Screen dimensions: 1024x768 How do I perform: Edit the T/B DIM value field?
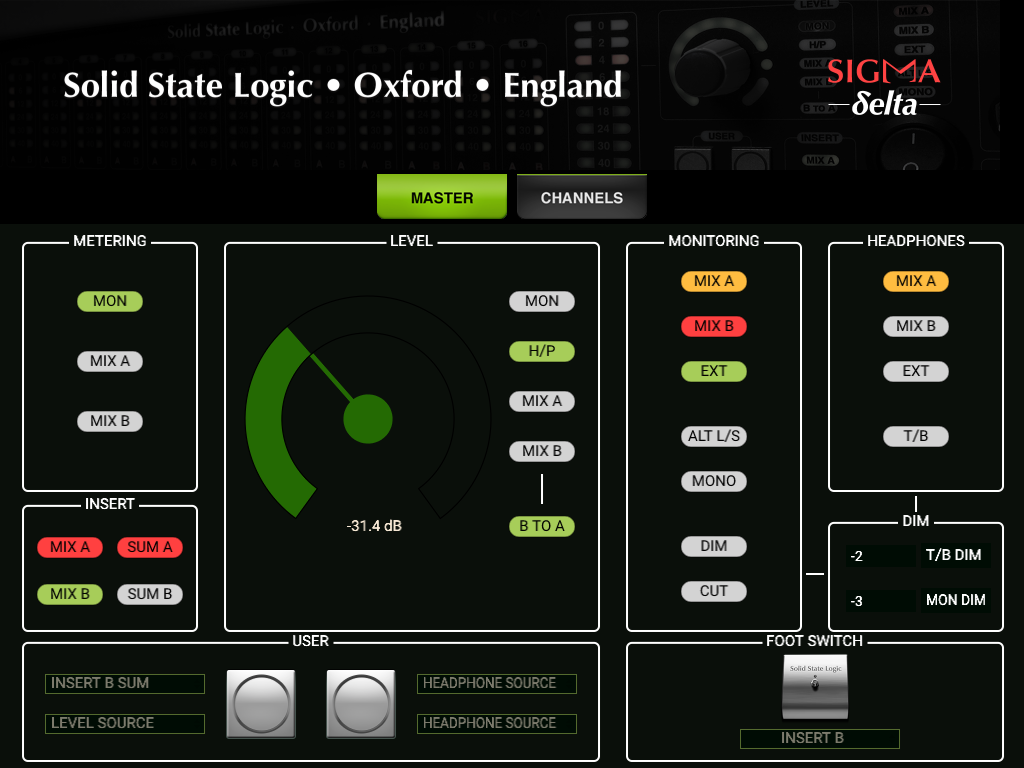pos(880,556)
